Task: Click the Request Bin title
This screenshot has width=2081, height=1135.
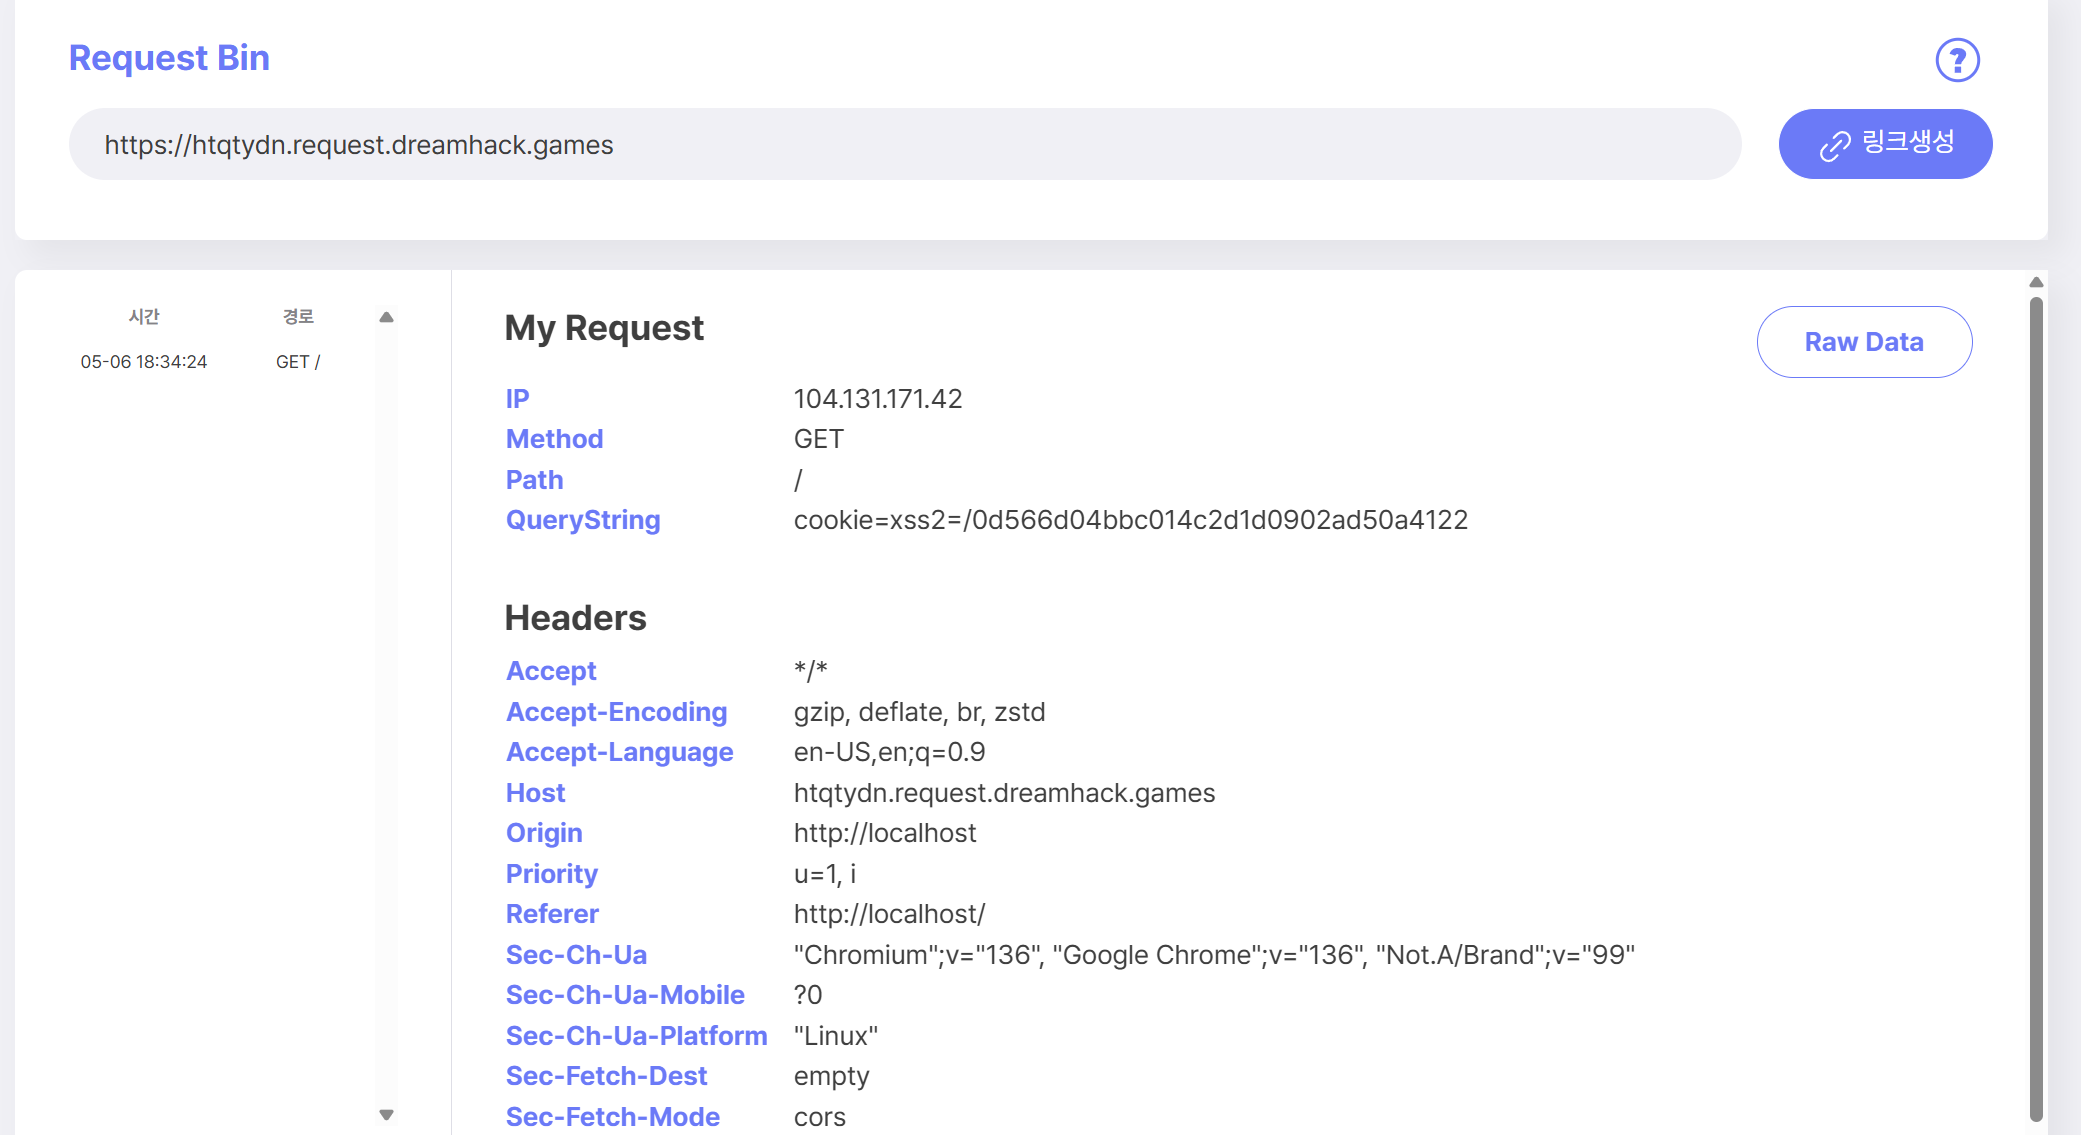Action: click(169, 58)
